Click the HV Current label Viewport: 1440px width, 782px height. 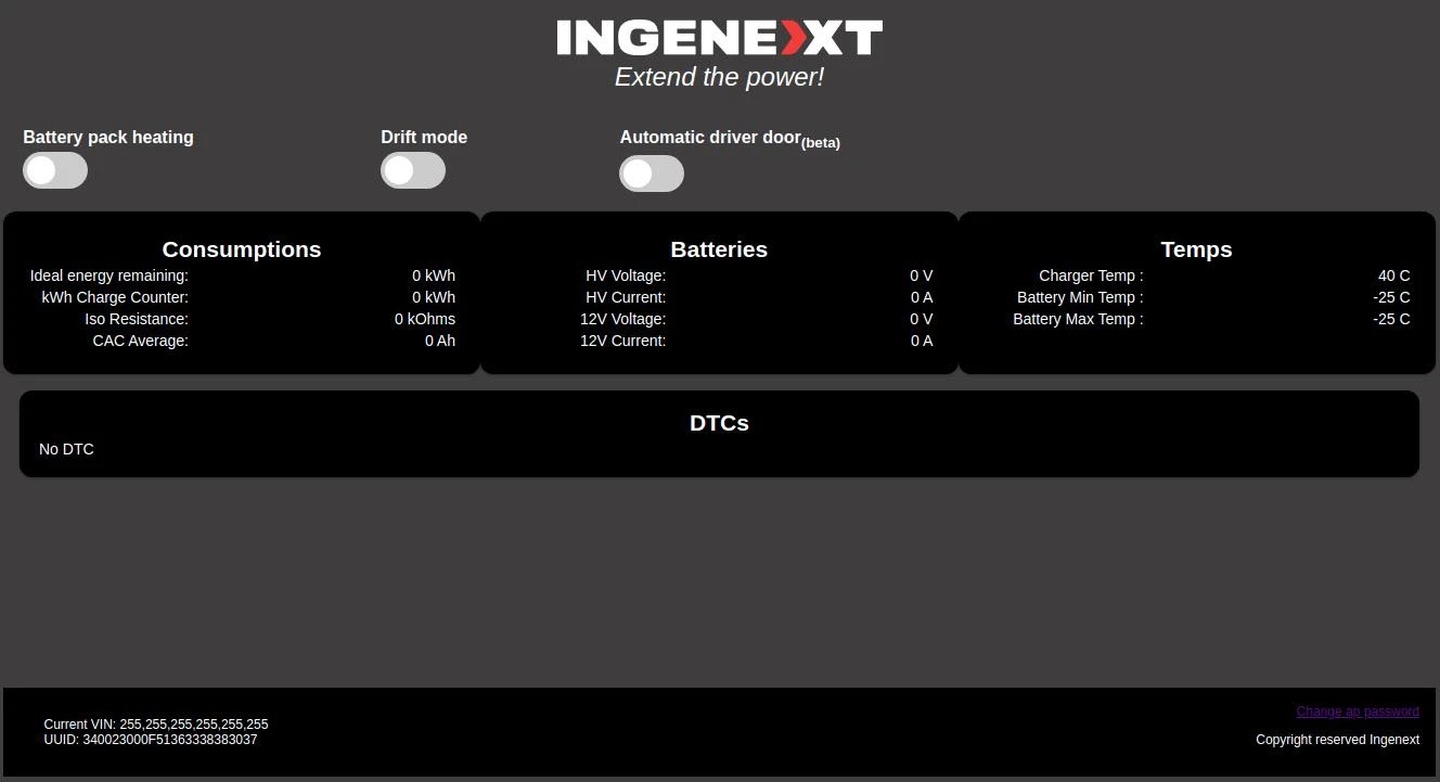626,298
